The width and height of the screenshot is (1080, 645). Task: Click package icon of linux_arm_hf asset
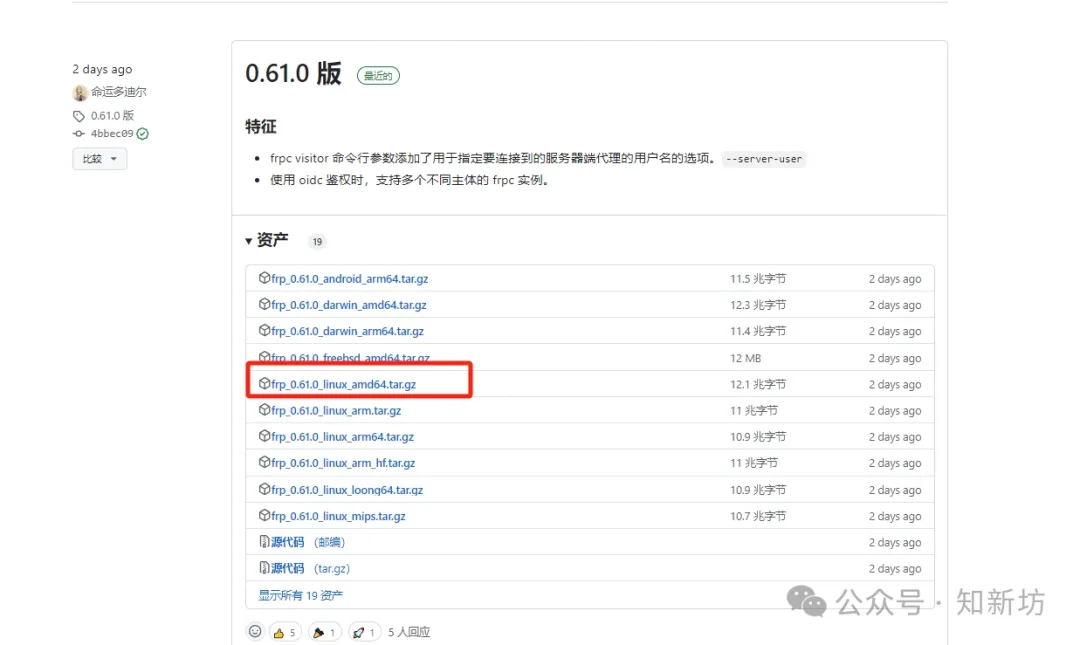[264, 462]
